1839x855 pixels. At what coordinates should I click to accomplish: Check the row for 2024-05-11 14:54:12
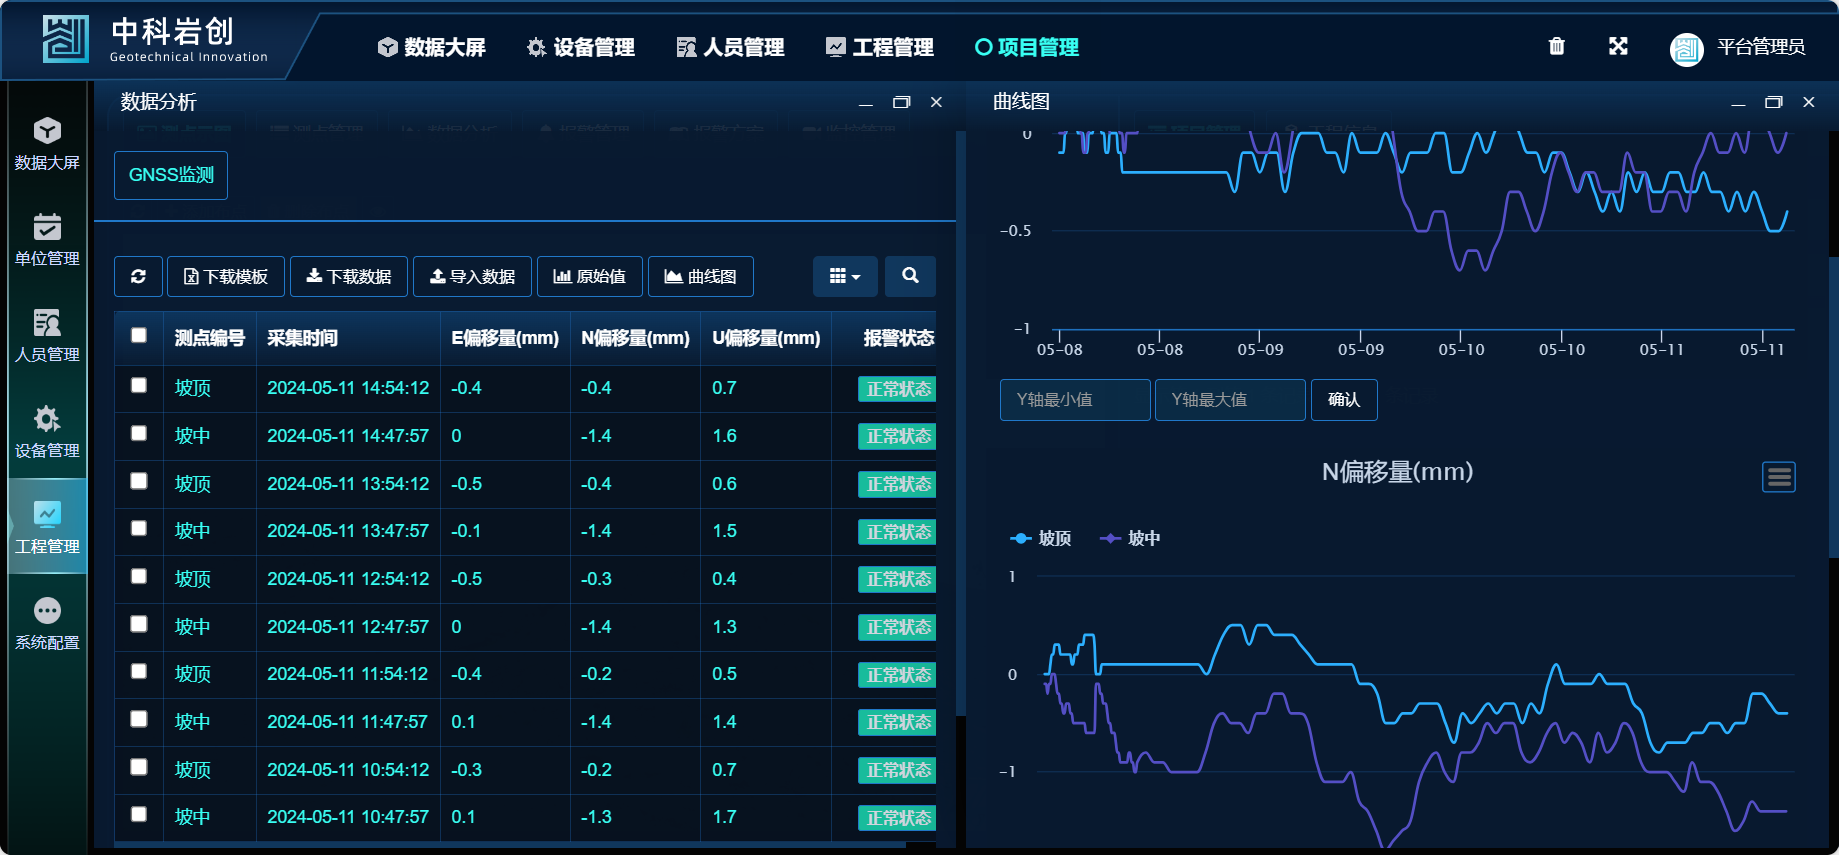coord(139,386)
